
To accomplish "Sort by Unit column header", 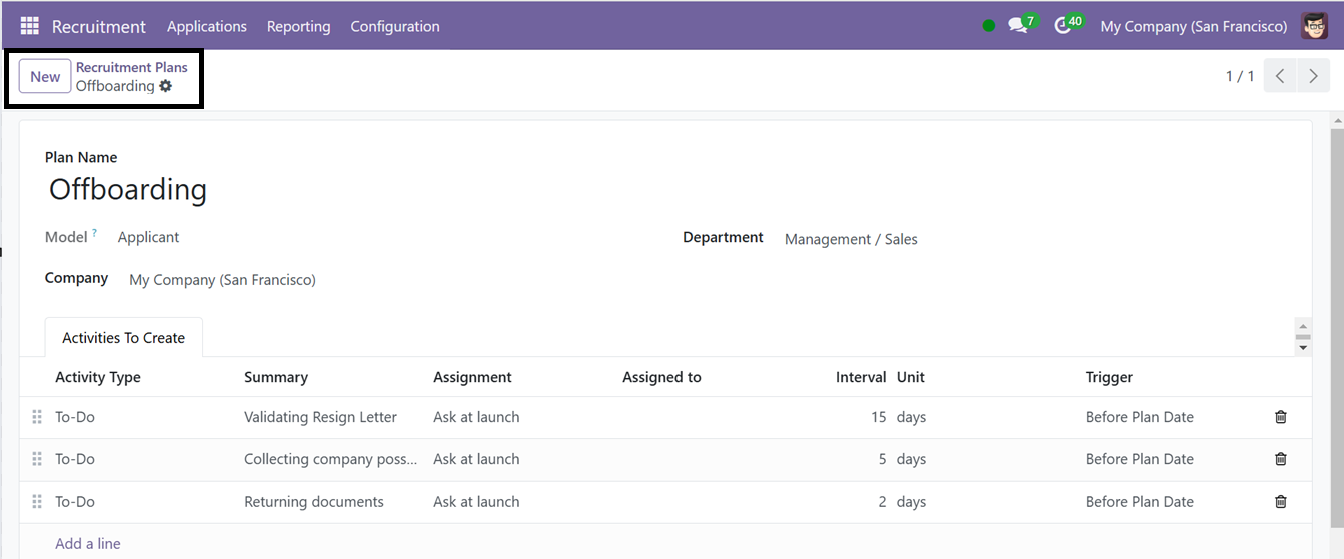I will (911, 377).
